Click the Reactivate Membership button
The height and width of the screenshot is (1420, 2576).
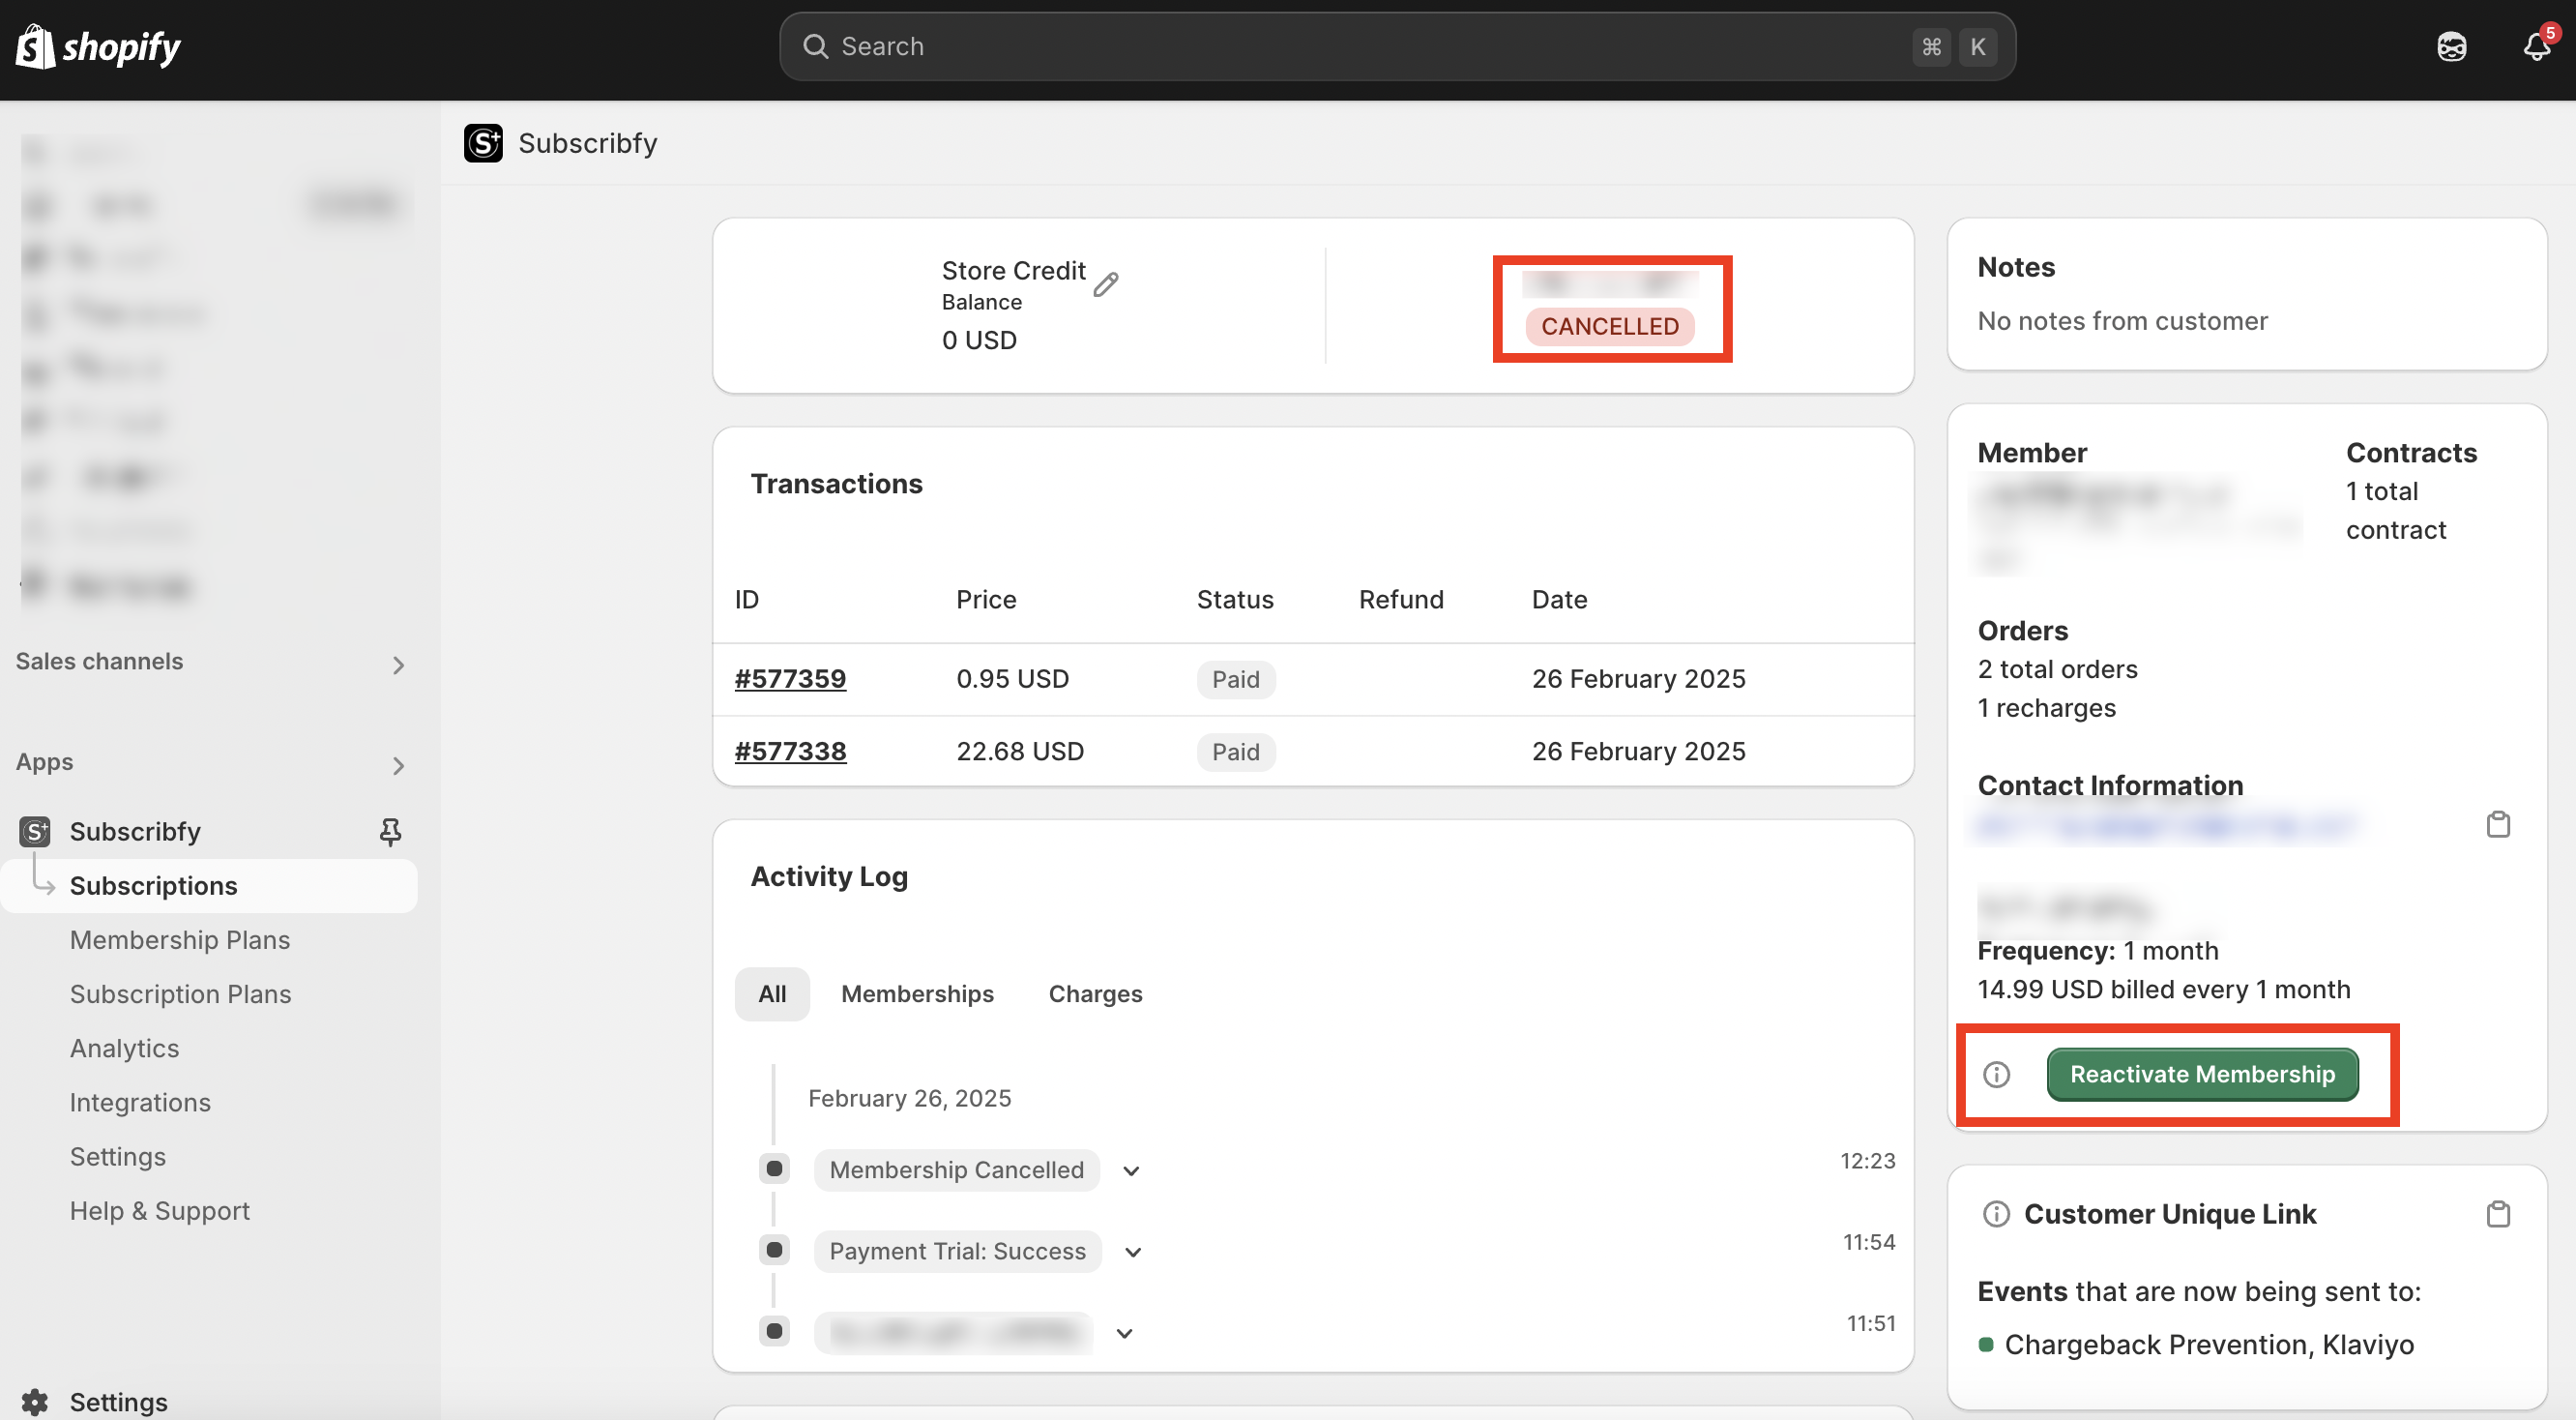(x=2202, y=1074)
